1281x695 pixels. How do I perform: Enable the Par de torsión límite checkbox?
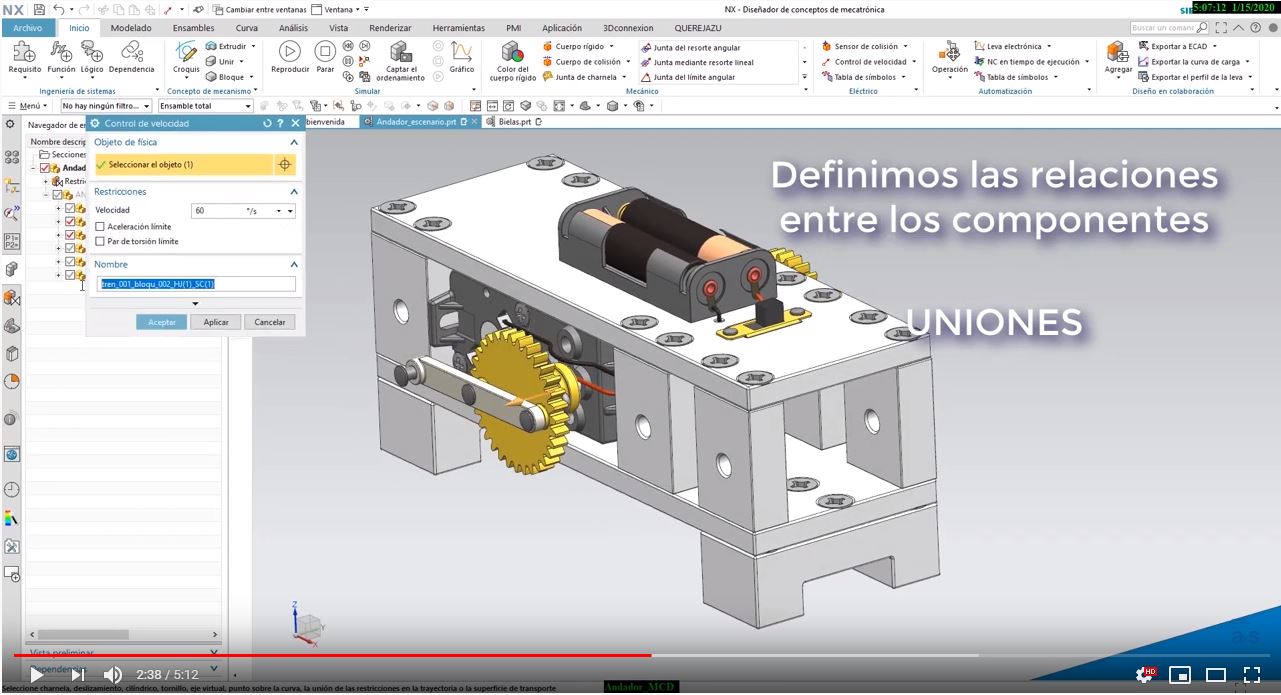click(100, 241)
